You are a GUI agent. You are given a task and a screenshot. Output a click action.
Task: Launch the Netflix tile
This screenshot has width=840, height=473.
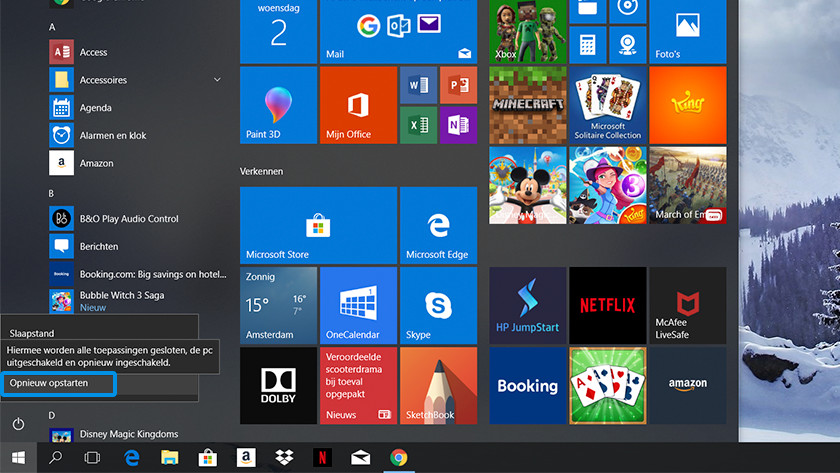coord(608,305)
